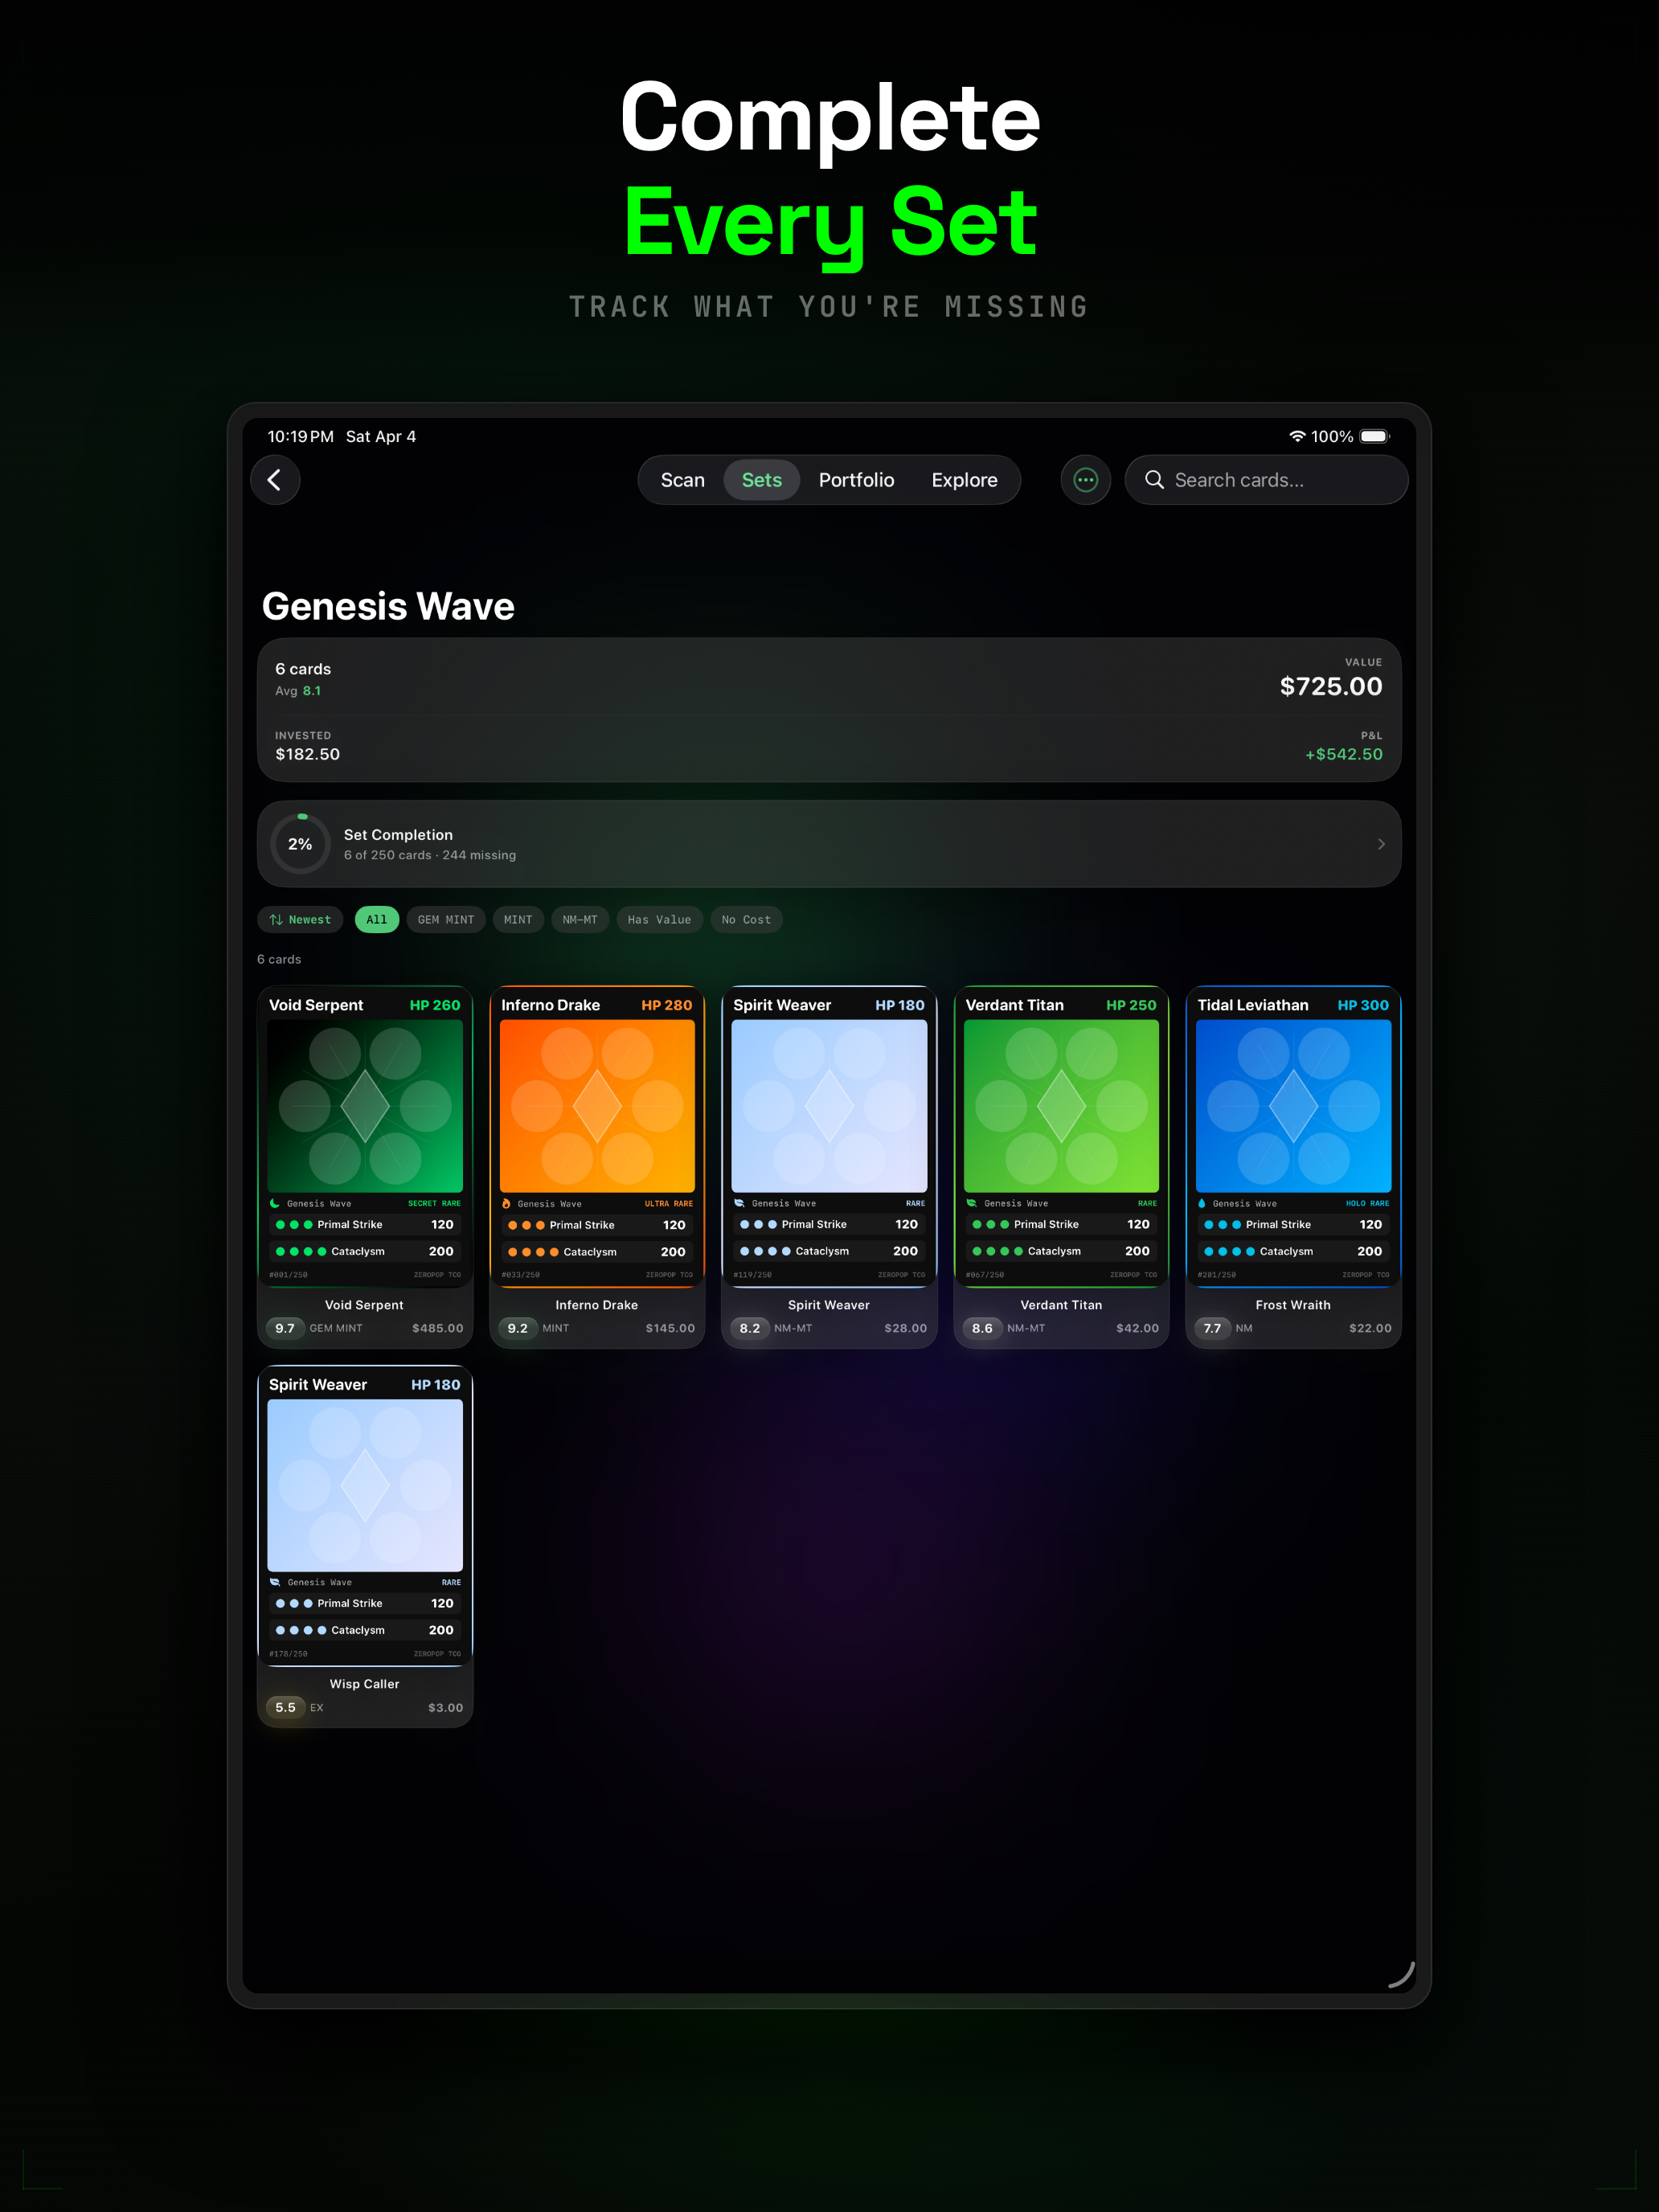Click the 8.6 grade badge
The height and width of the screenshot is (2212, 1659).
click(982, 1328)
